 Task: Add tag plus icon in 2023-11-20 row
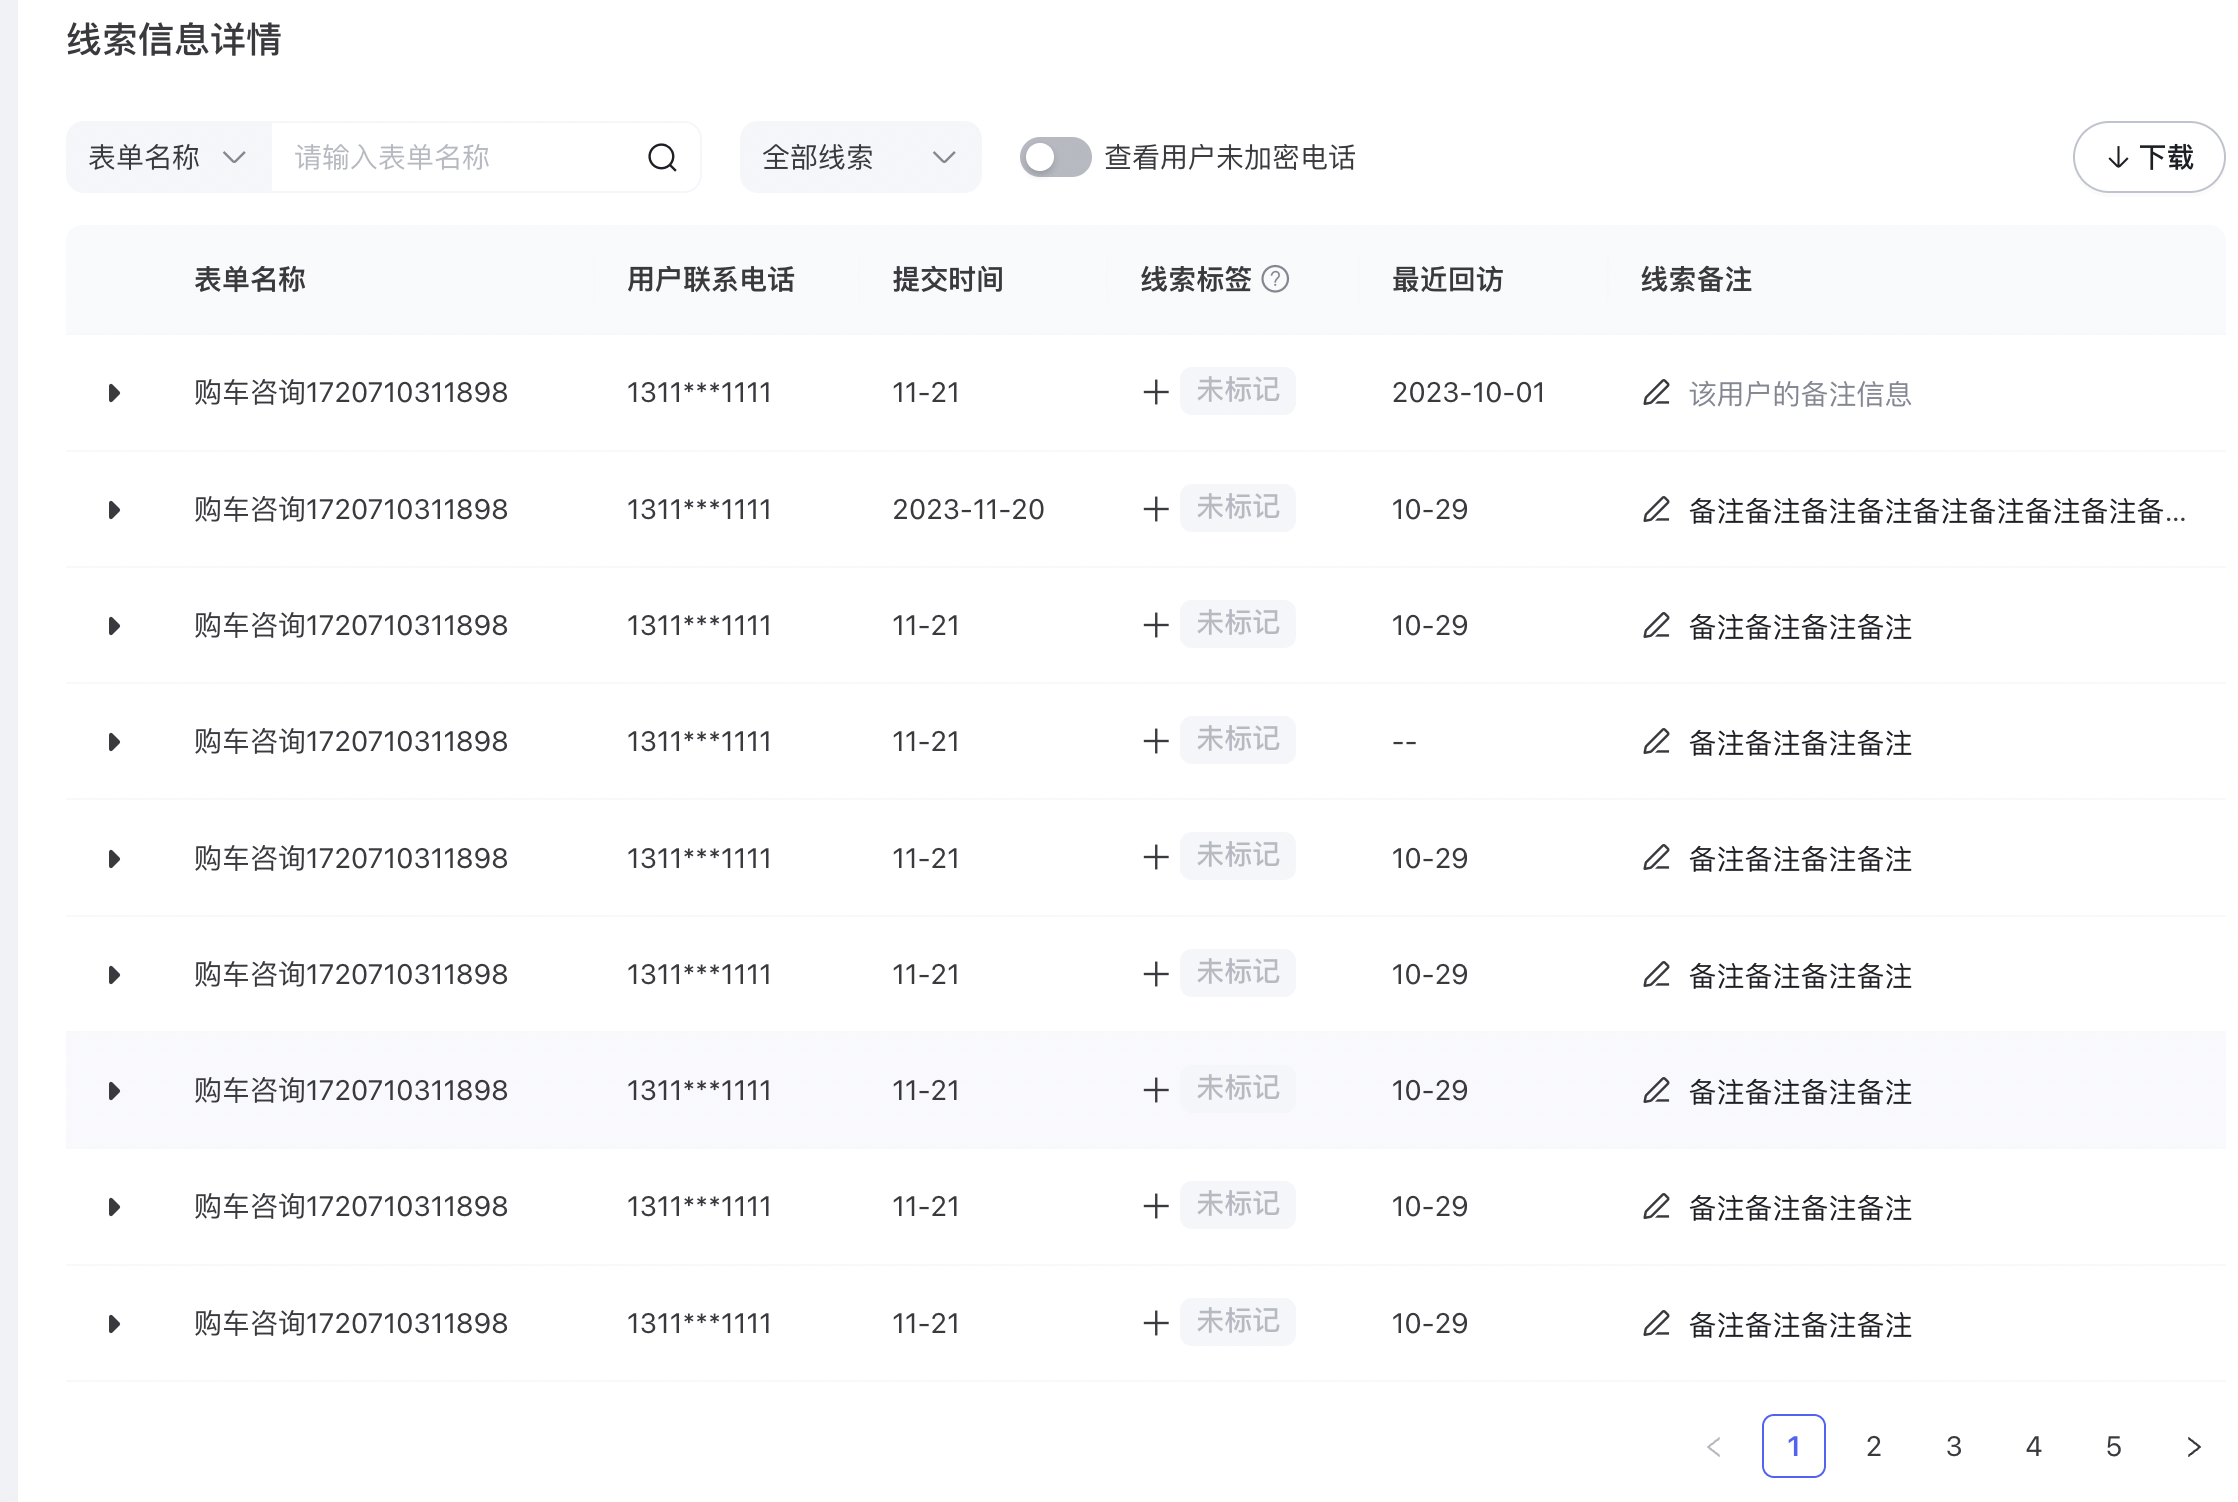coord(1156,509)
